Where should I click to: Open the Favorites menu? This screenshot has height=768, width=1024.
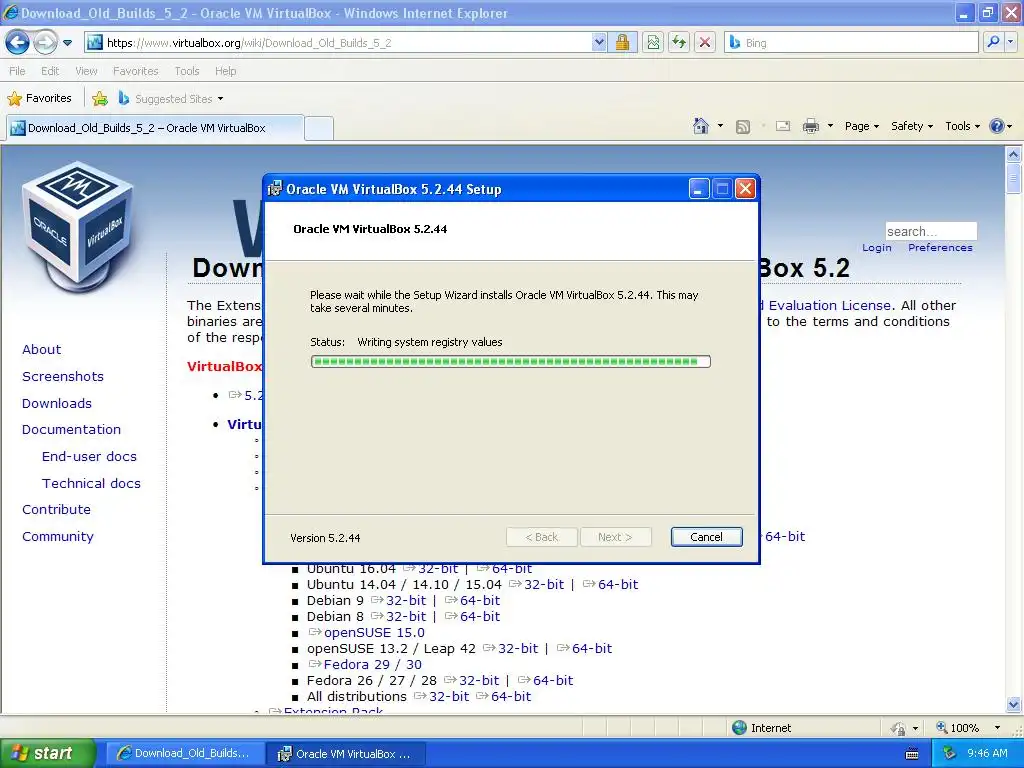(135, 71)
